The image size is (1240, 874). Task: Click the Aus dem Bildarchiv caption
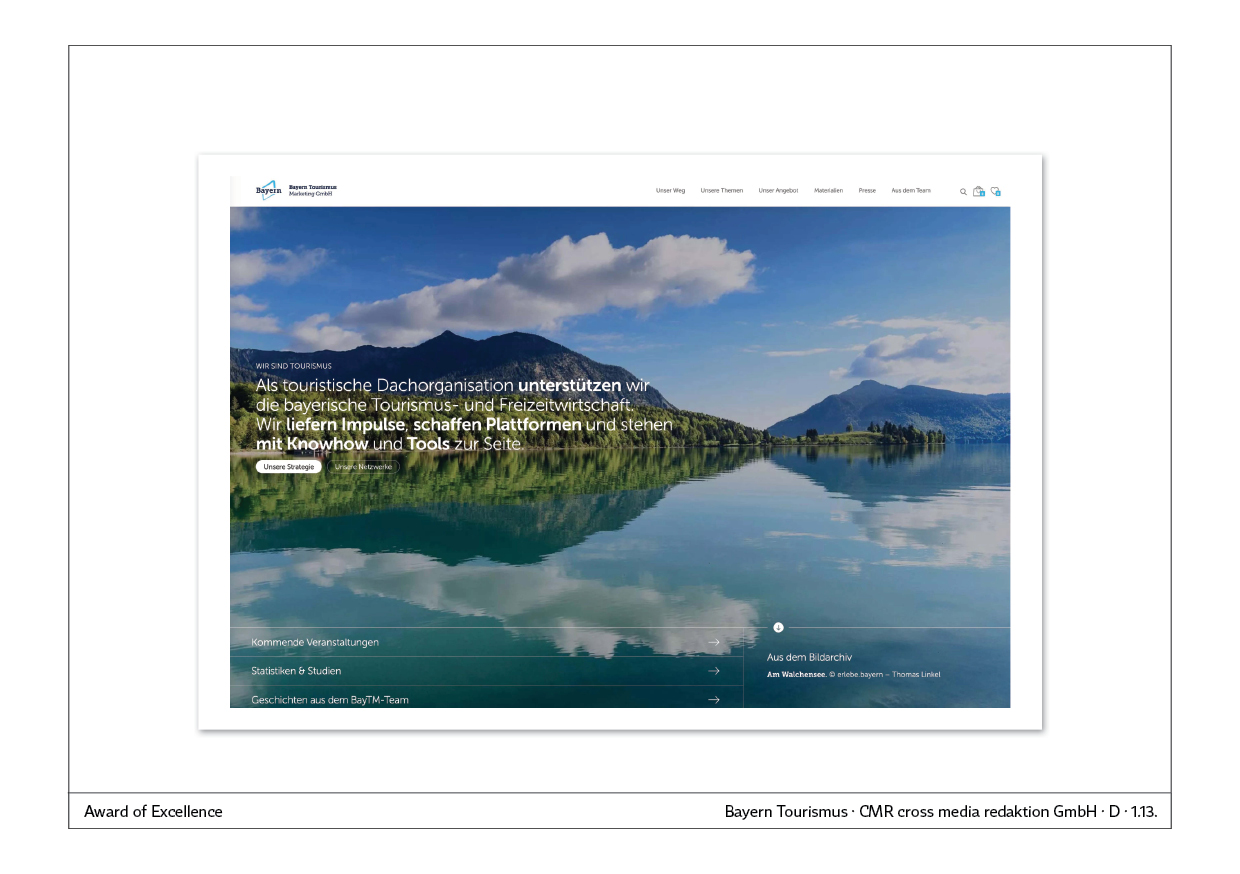click(x=809, y=657)
